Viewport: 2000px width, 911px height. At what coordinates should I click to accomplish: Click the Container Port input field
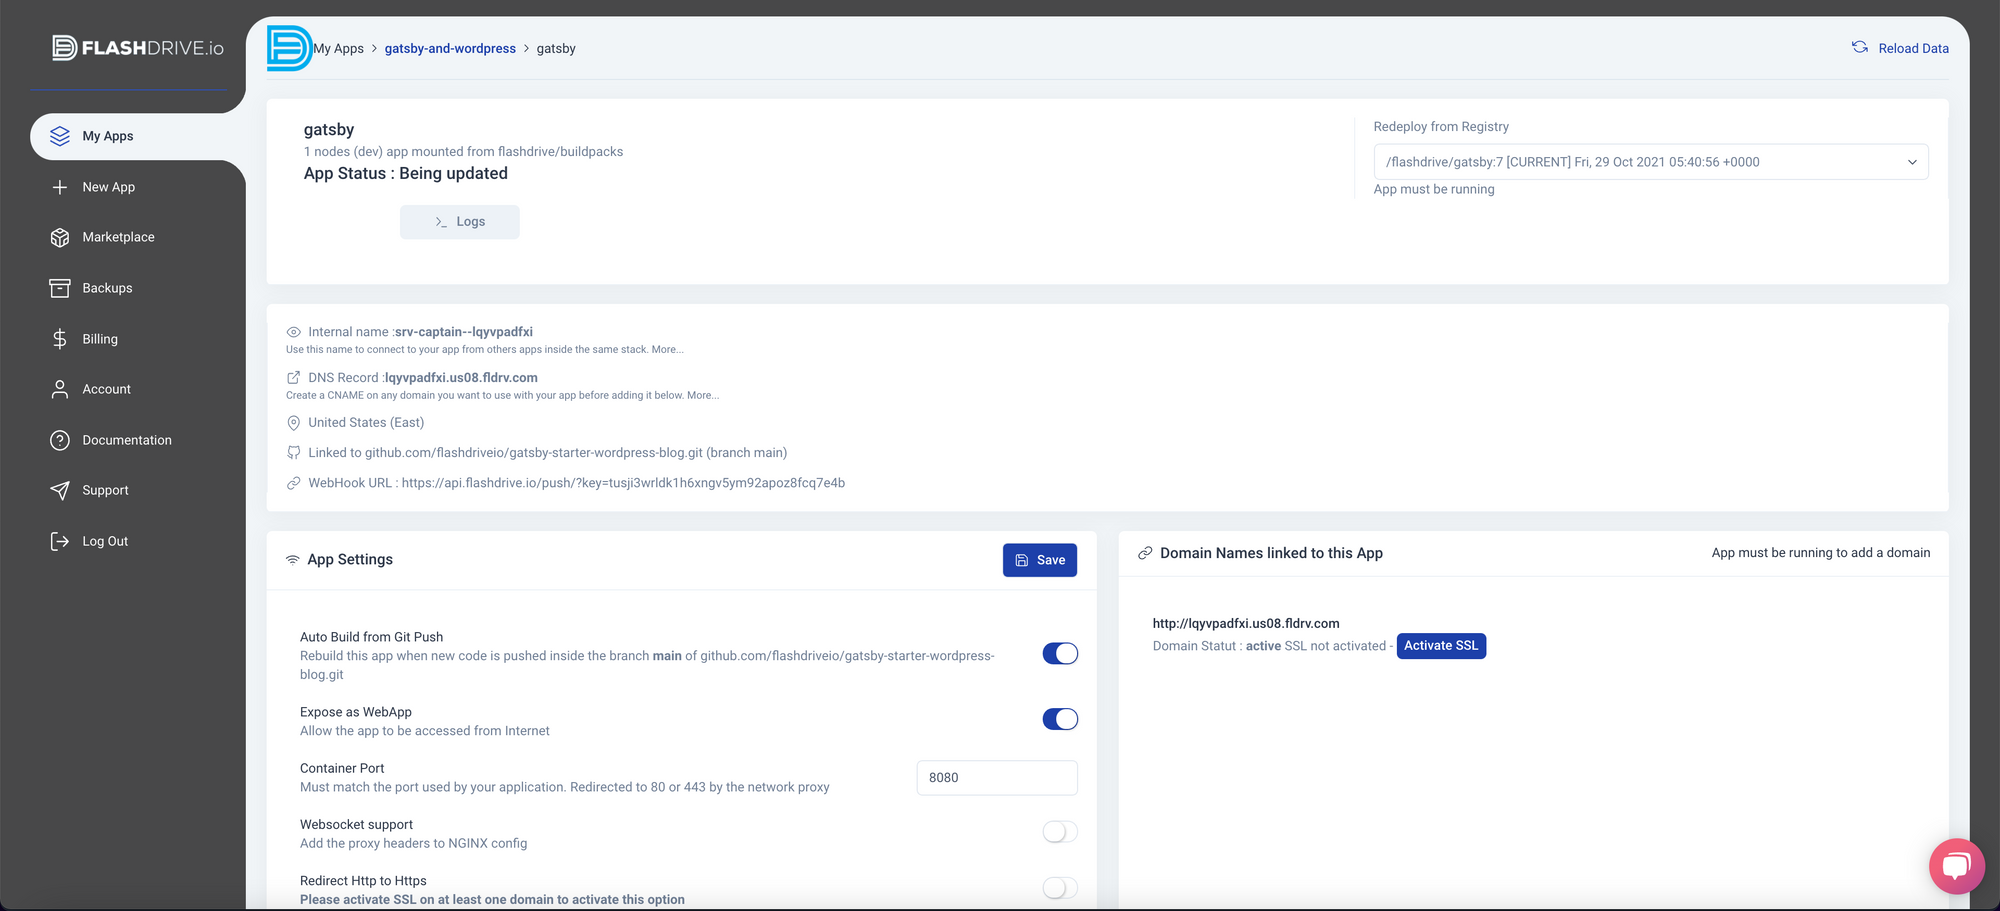[x=997, y=778]
